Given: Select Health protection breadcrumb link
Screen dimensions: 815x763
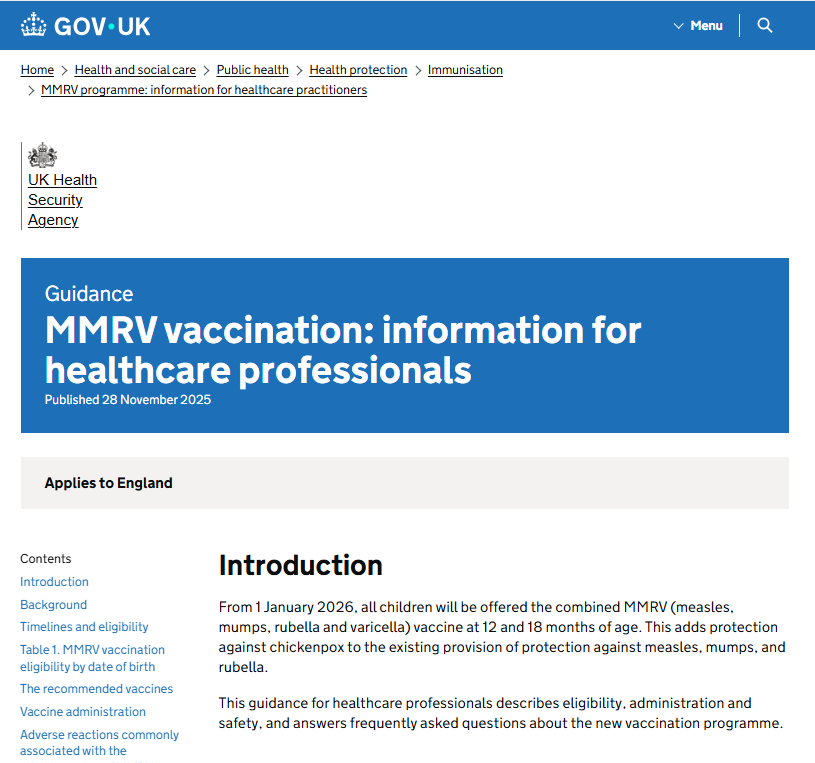Looking at the screenshot, I should click(358, 70).
